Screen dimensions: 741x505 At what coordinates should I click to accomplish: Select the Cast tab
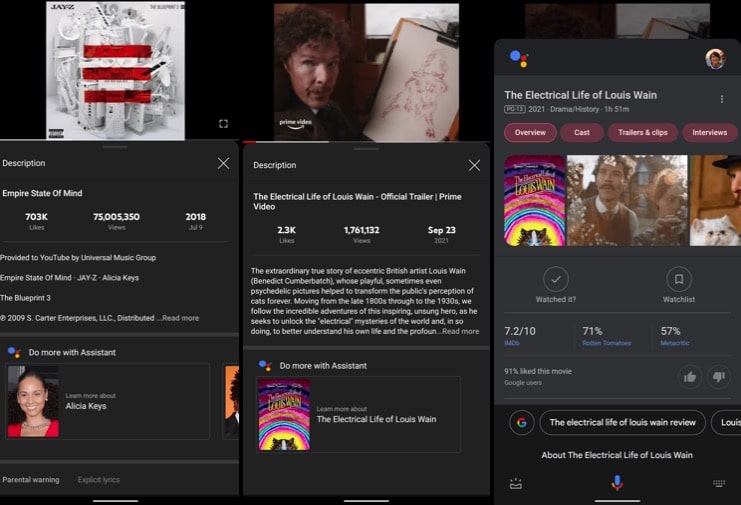point(582,133)
